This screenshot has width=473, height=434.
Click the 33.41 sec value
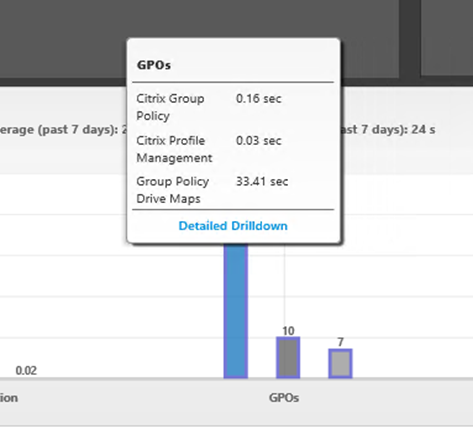coord(262,182)
